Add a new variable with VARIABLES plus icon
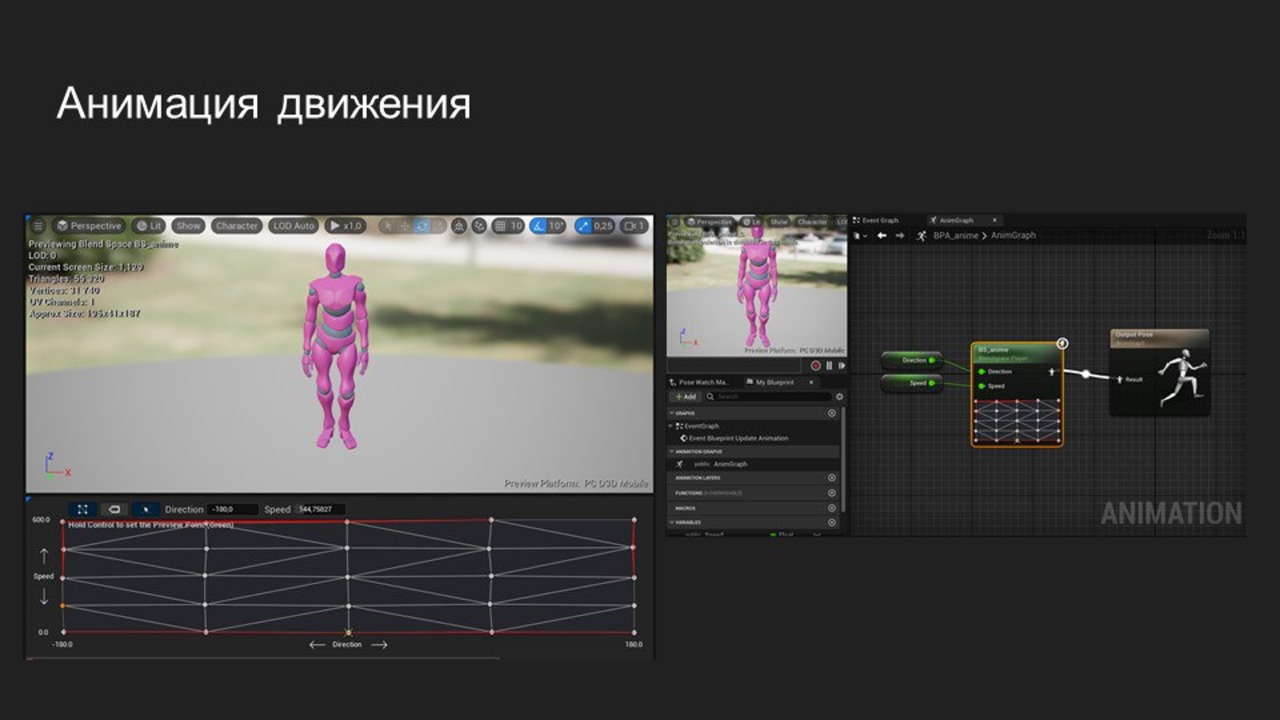 (x=832, y=523)
